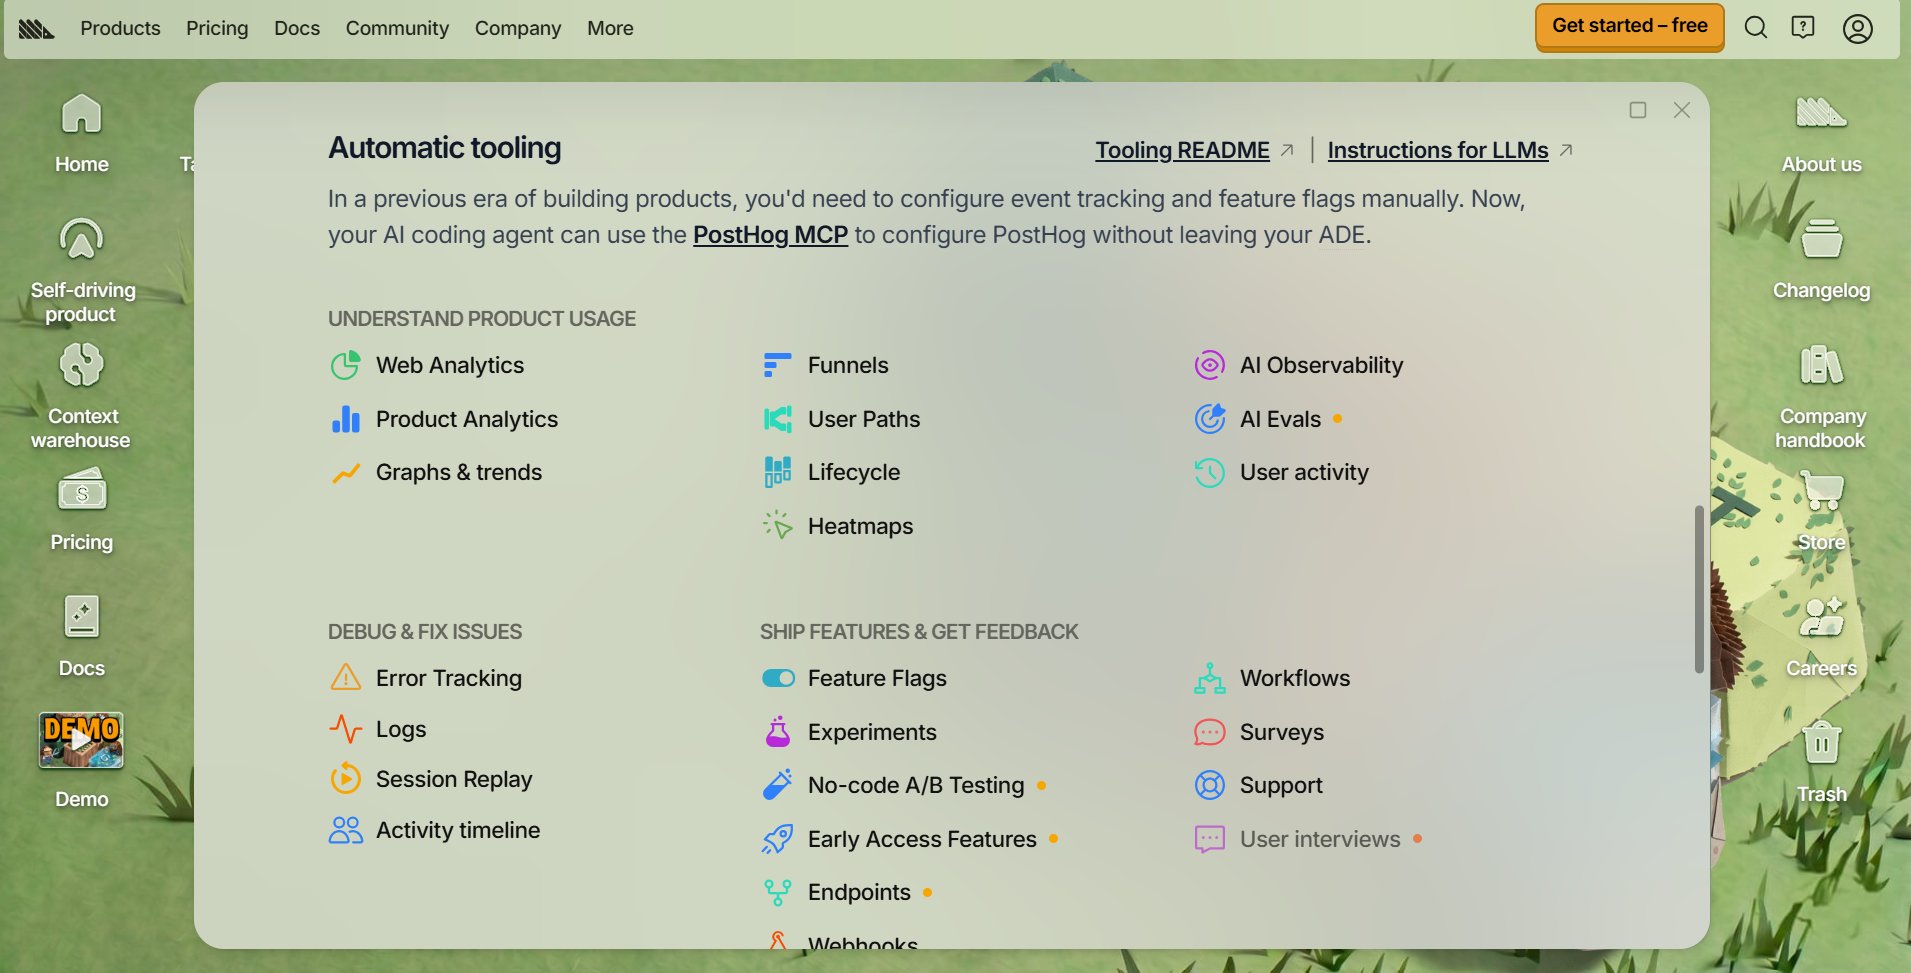Open the user account icon
The width and height of the screenshot is (1911, 973).
coord(1858,28)
